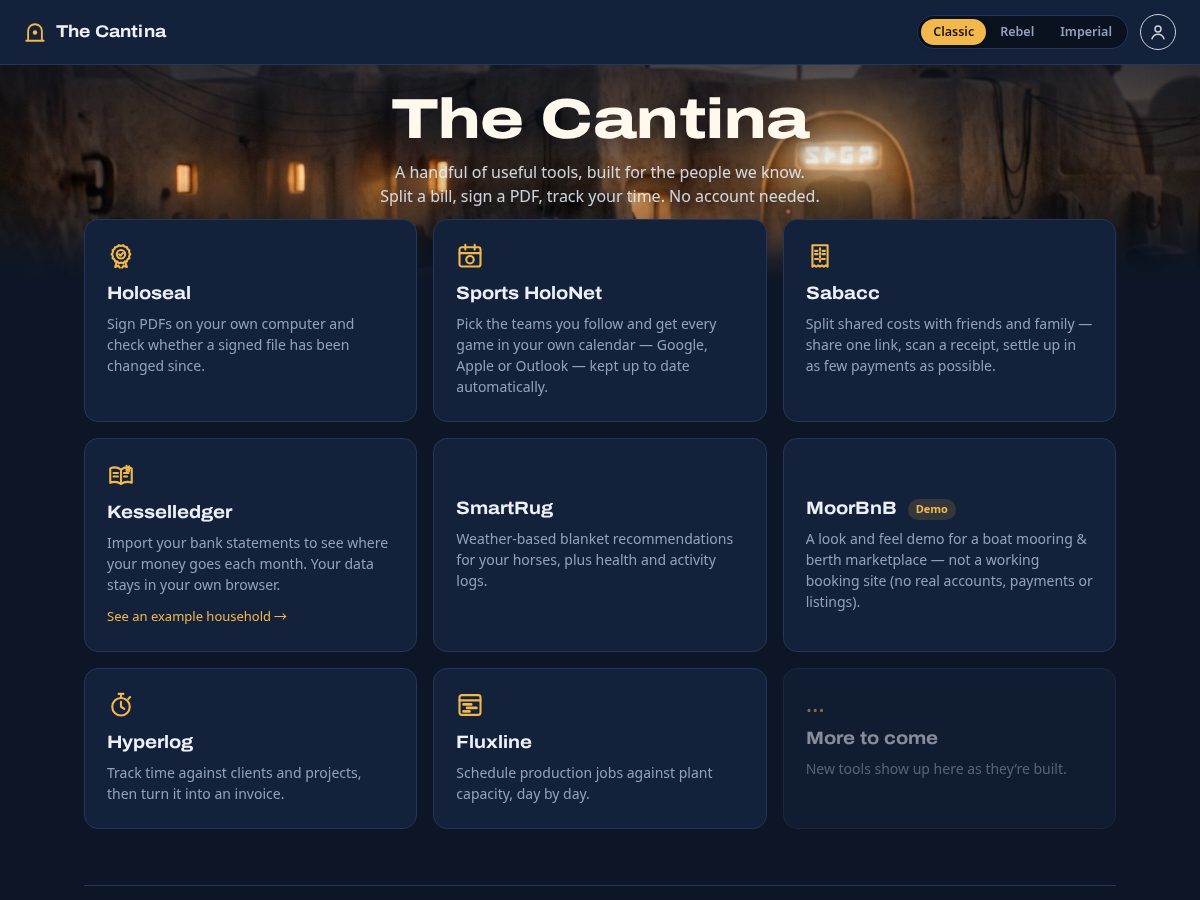Click the Kesselledger open book icon
Screen dimensions: 1200x900
(121, 475)
